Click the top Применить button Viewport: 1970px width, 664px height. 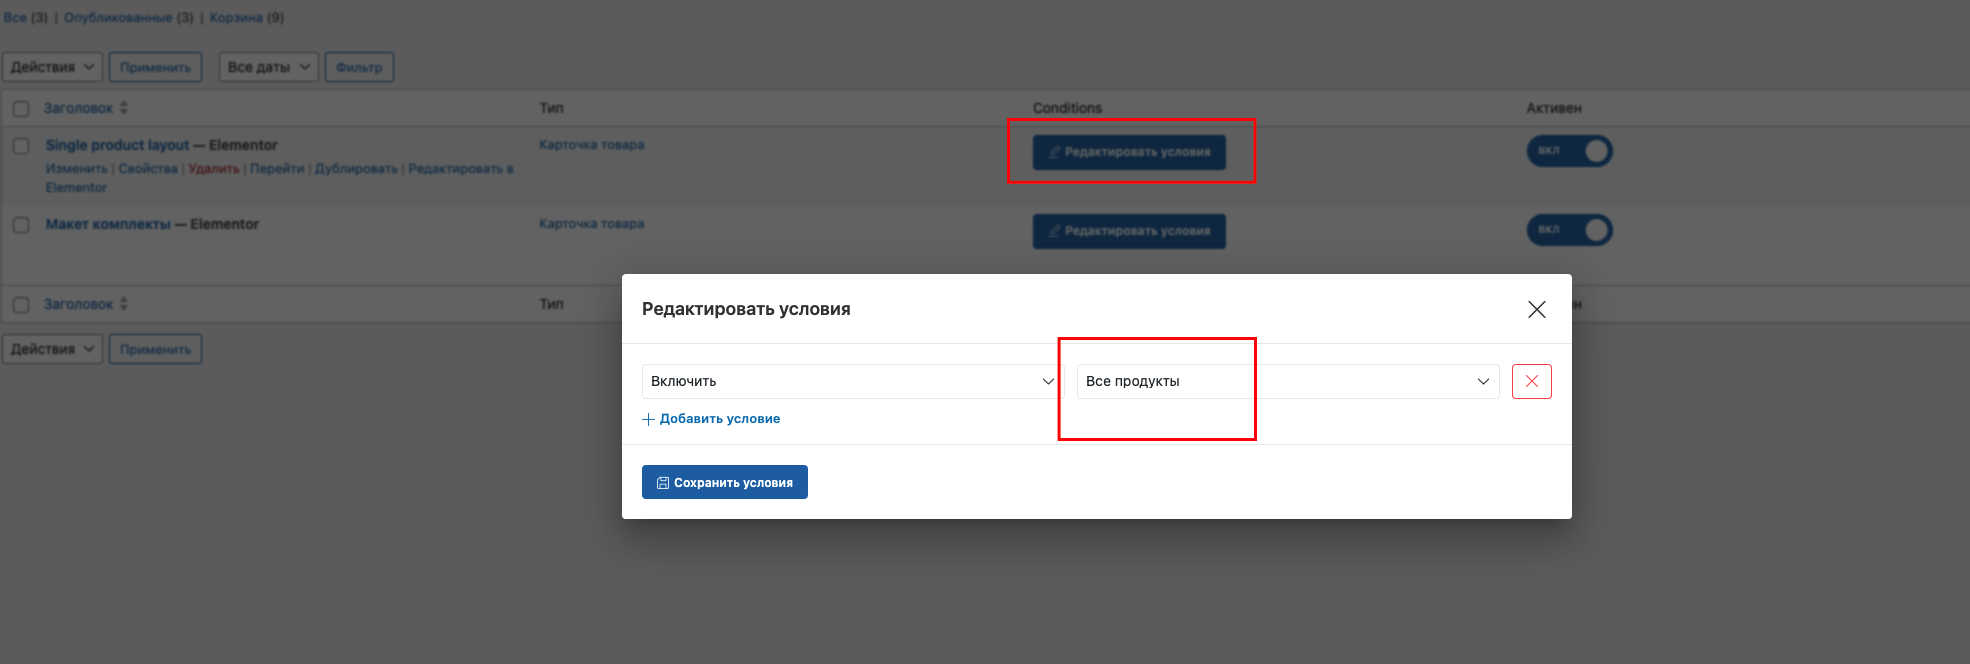tap(155, 67)
